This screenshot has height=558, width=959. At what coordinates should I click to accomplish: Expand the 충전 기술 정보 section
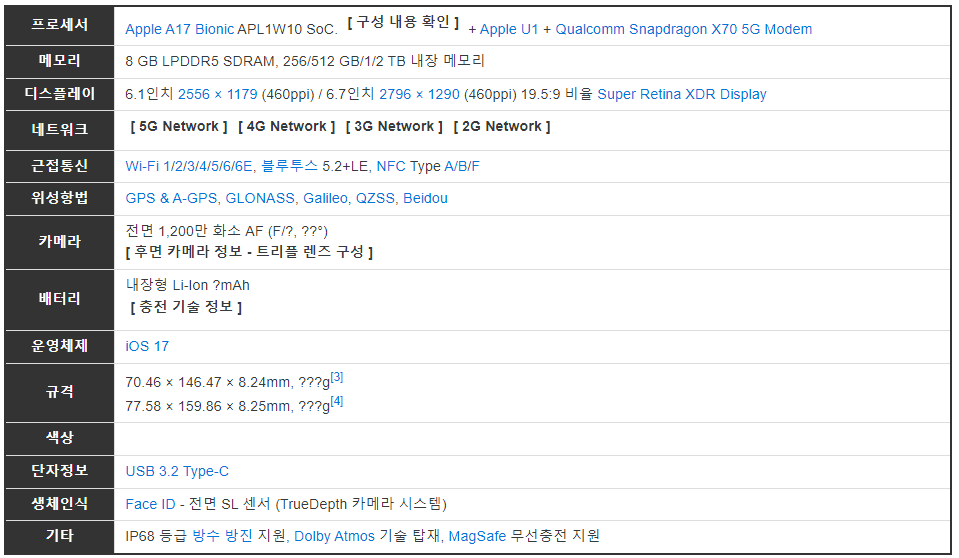[x=186, y=307]
